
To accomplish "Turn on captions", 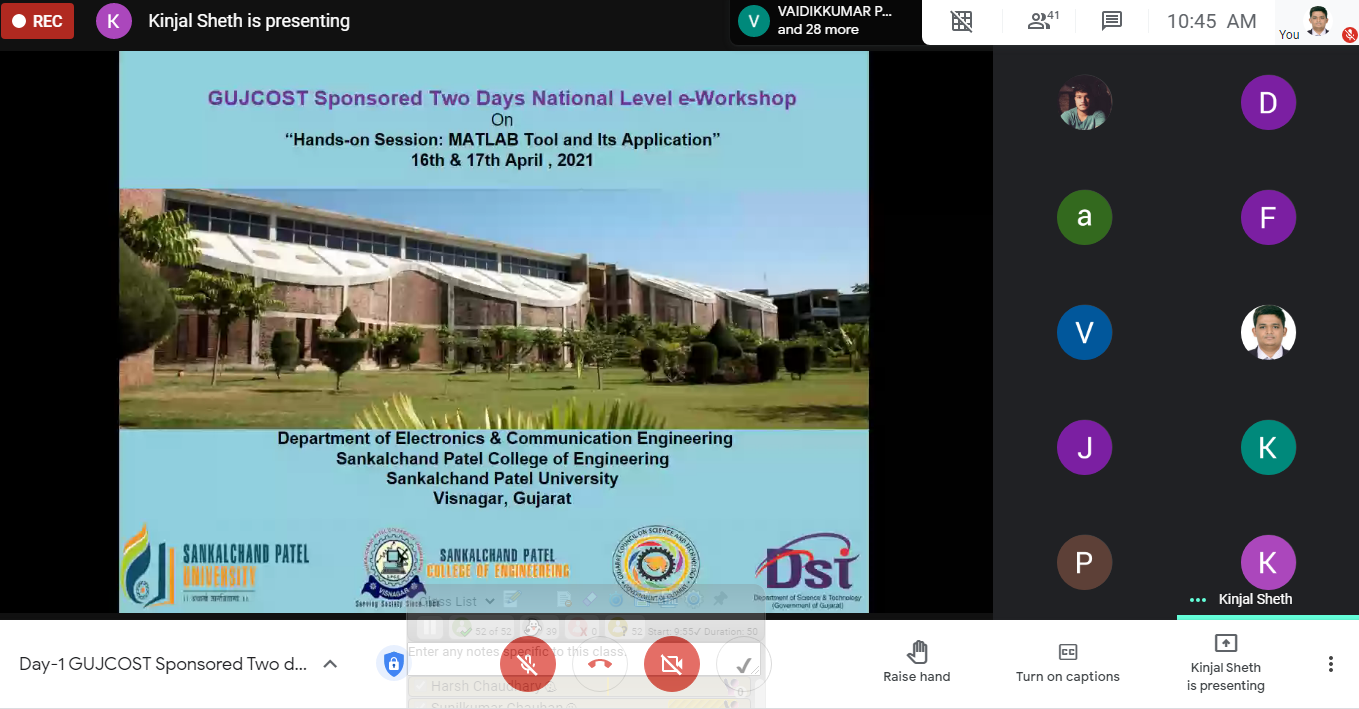I will 1067,664.
